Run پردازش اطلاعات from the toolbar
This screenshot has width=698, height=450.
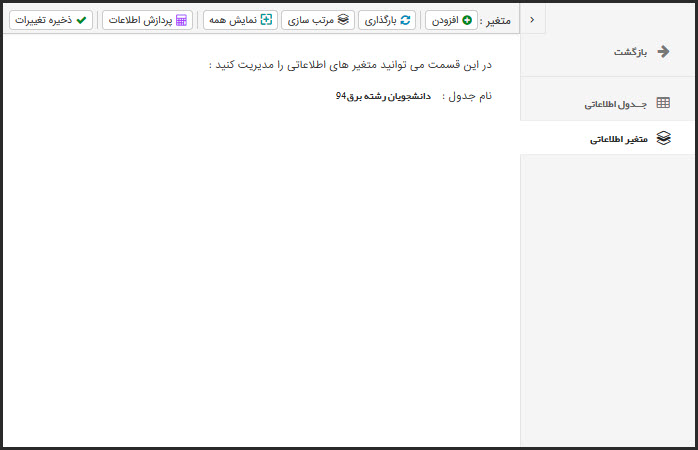146,20
